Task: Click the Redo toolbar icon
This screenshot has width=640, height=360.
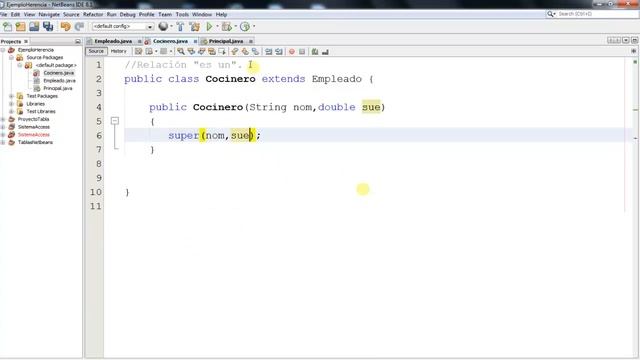Action: tap(79, 27)
